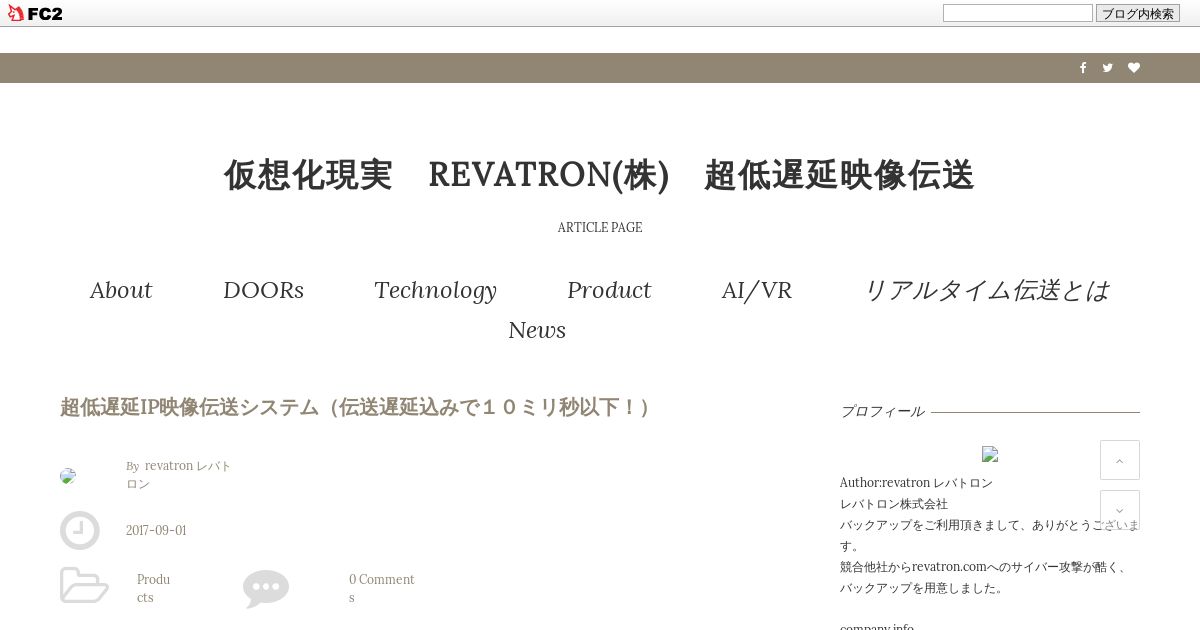Open the Product menu item
The height and width of the screenshot is (630, 1200).
pyautogui.click(x=609, y=290)
